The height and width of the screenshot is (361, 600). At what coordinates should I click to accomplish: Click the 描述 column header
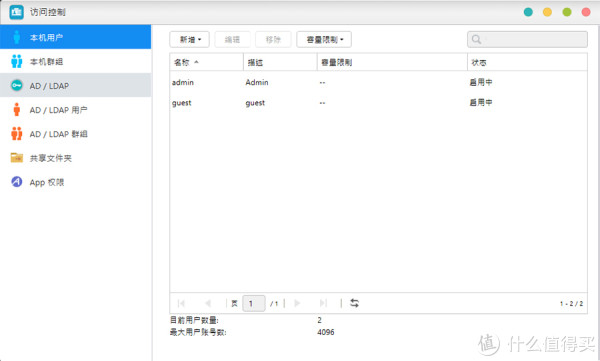280,62
